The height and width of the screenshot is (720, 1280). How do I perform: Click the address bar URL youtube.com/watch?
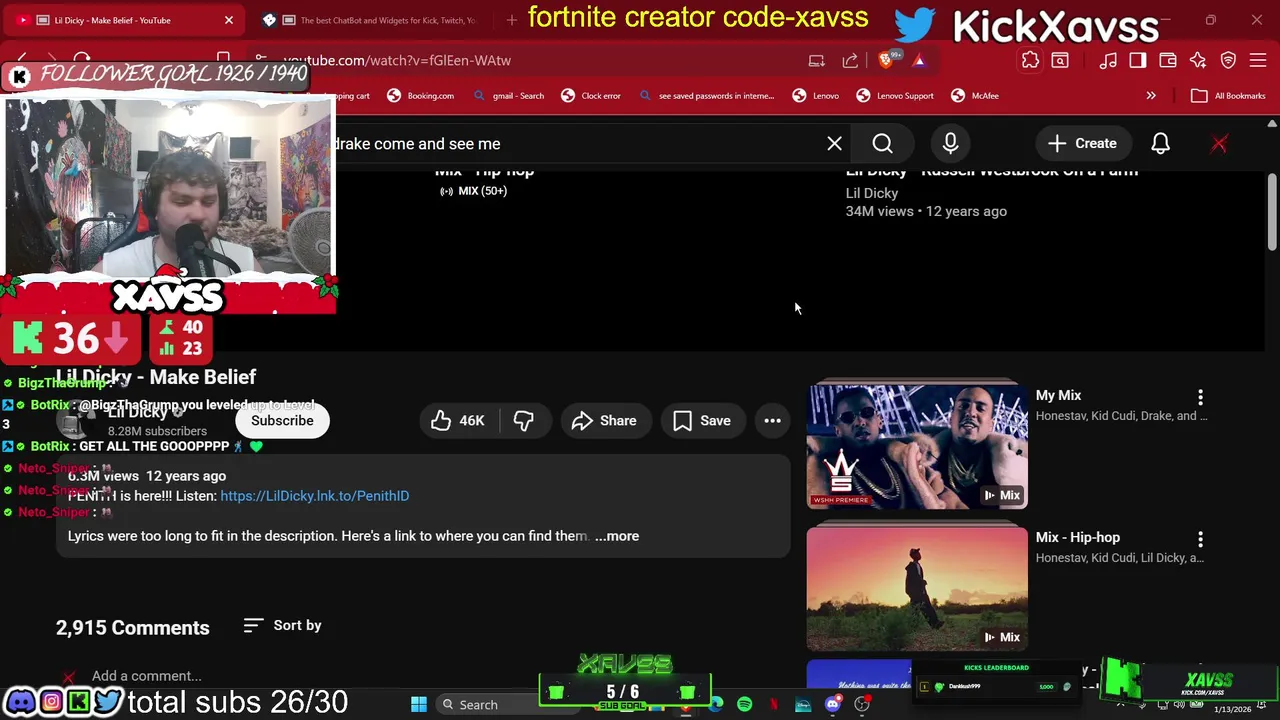[397, 61]
